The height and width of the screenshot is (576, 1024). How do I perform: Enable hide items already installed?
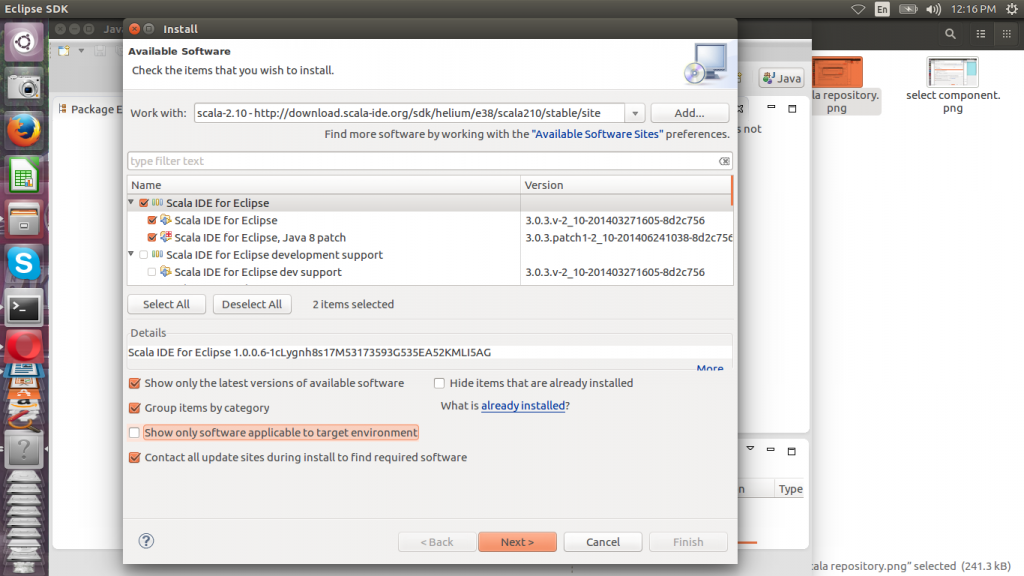440,383
